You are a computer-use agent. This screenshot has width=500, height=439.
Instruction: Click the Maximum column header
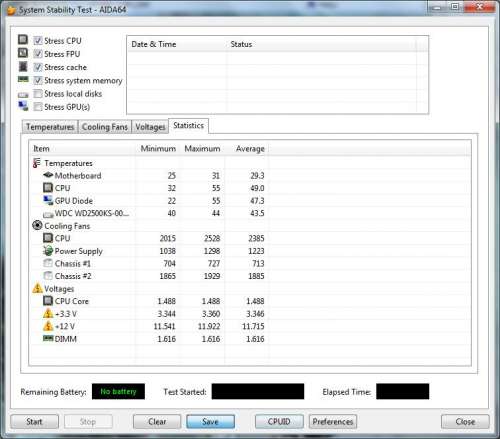click(x=202, y=149)
